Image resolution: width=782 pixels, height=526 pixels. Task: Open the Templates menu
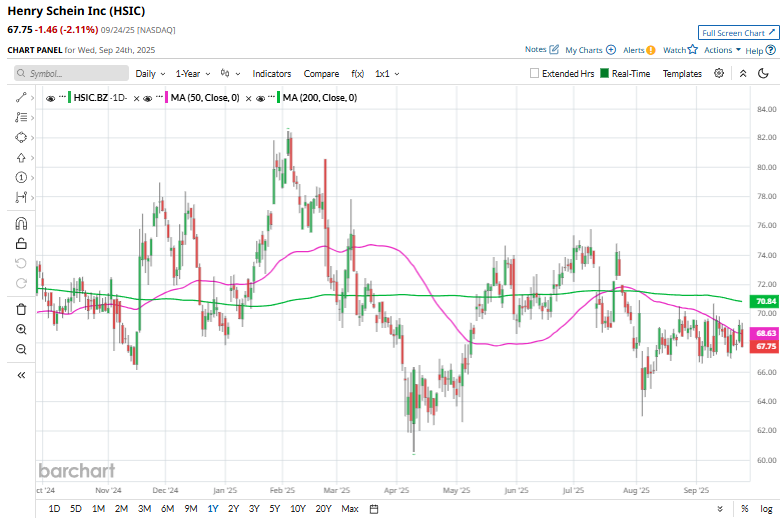click(x=682, y=74)
